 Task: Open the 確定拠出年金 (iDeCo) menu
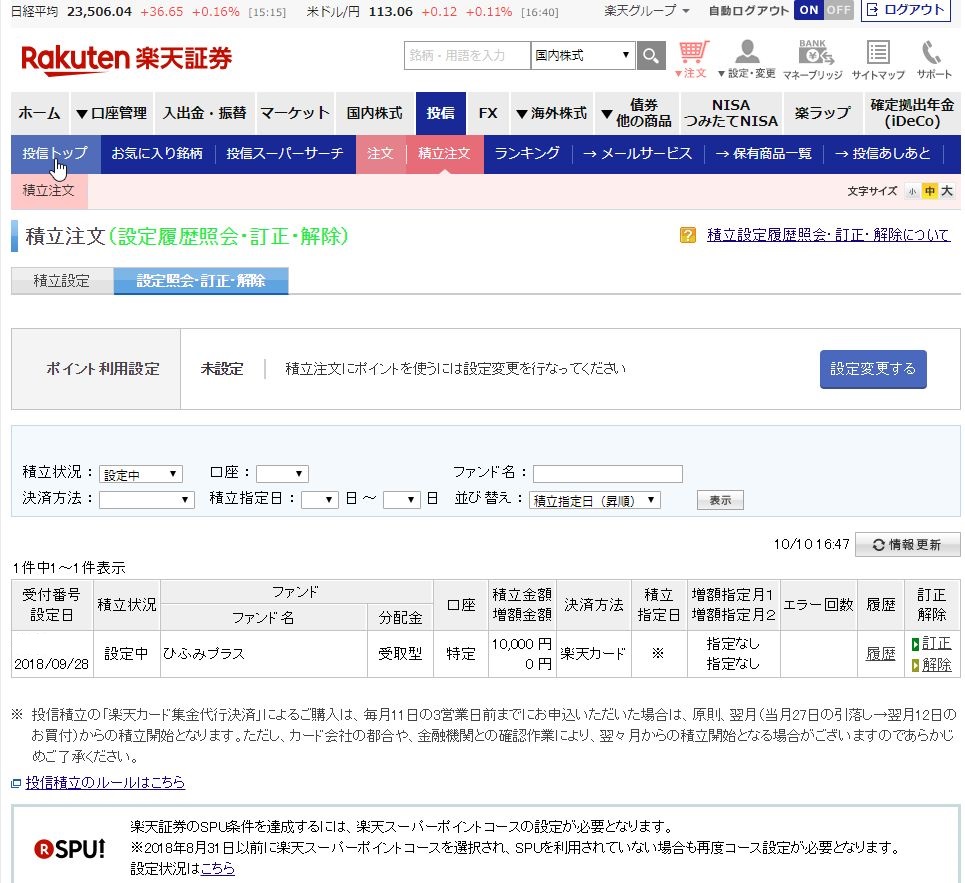click(x=912, y=113)
